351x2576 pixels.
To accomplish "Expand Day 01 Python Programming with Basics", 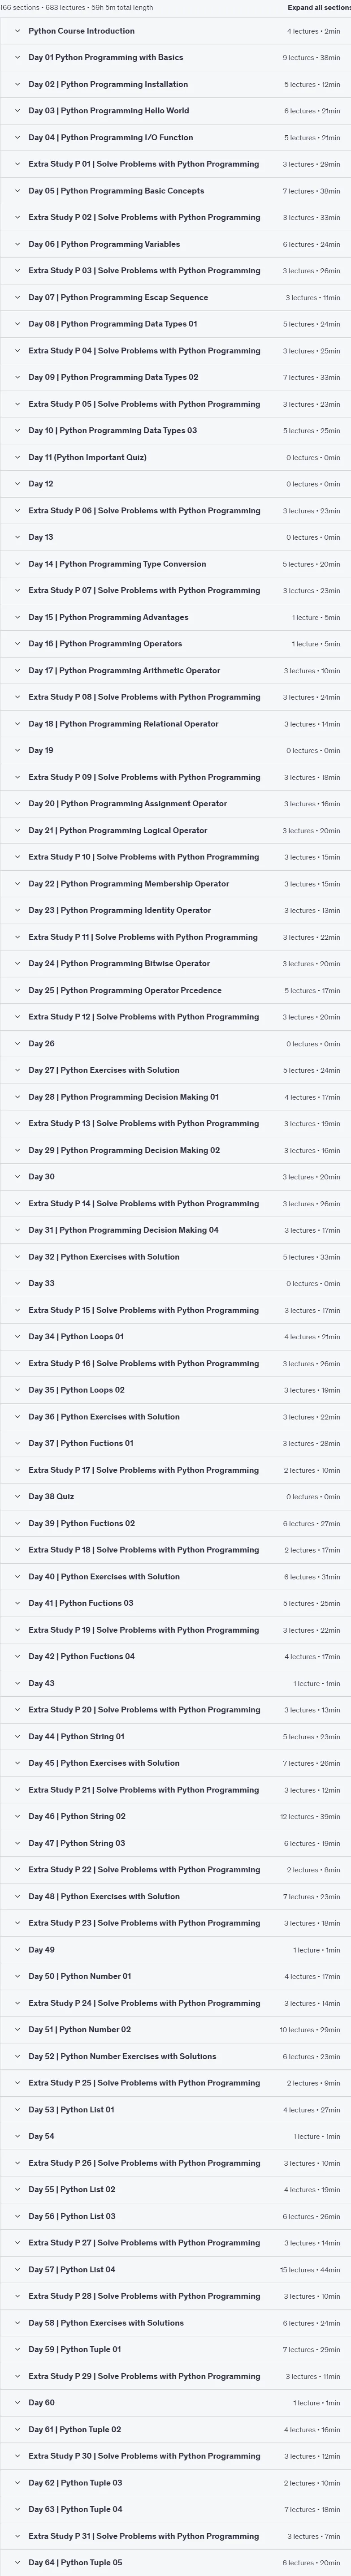I will pyautogui.click(x=175, y=58).
